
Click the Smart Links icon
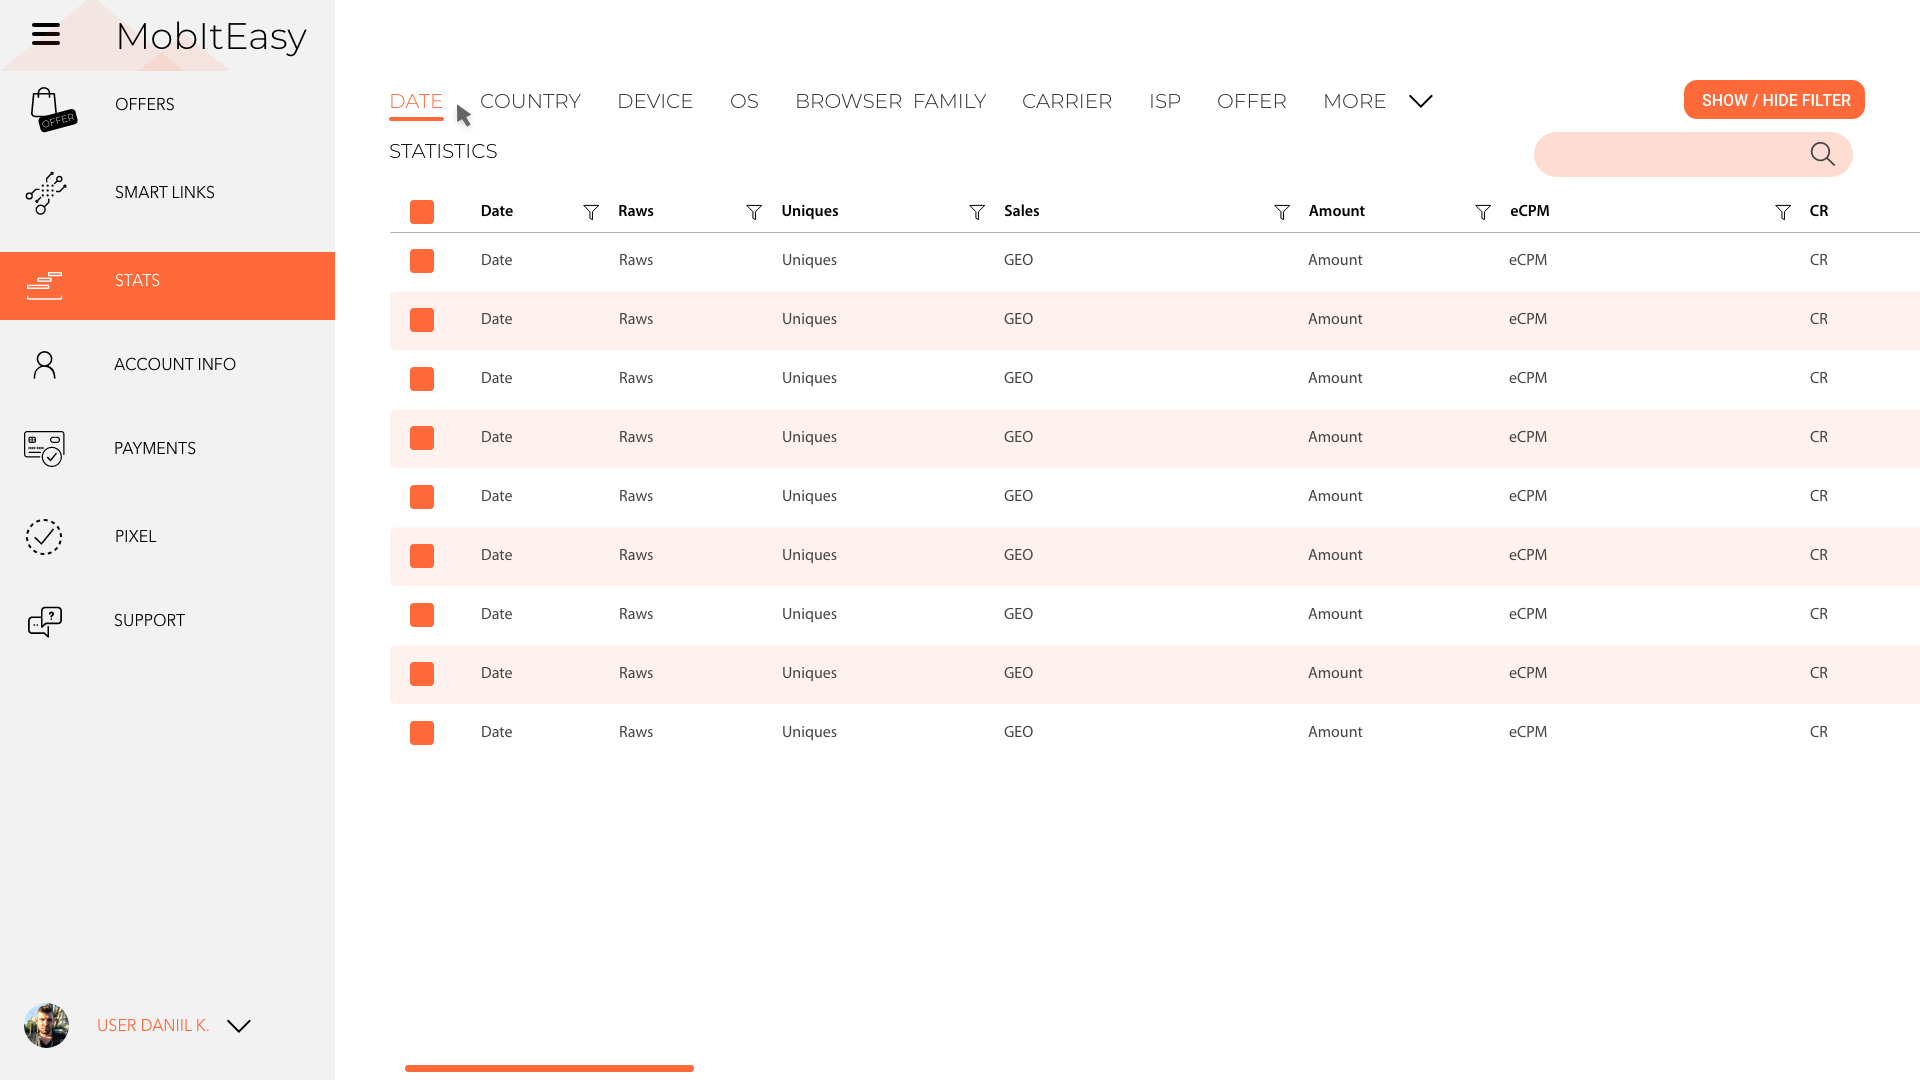pos(45,193)
